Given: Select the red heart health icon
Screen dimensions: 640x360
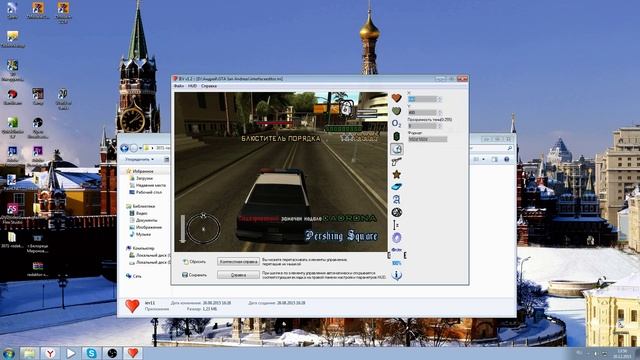Looking at the screenshot, I should (x=396, y=98).
